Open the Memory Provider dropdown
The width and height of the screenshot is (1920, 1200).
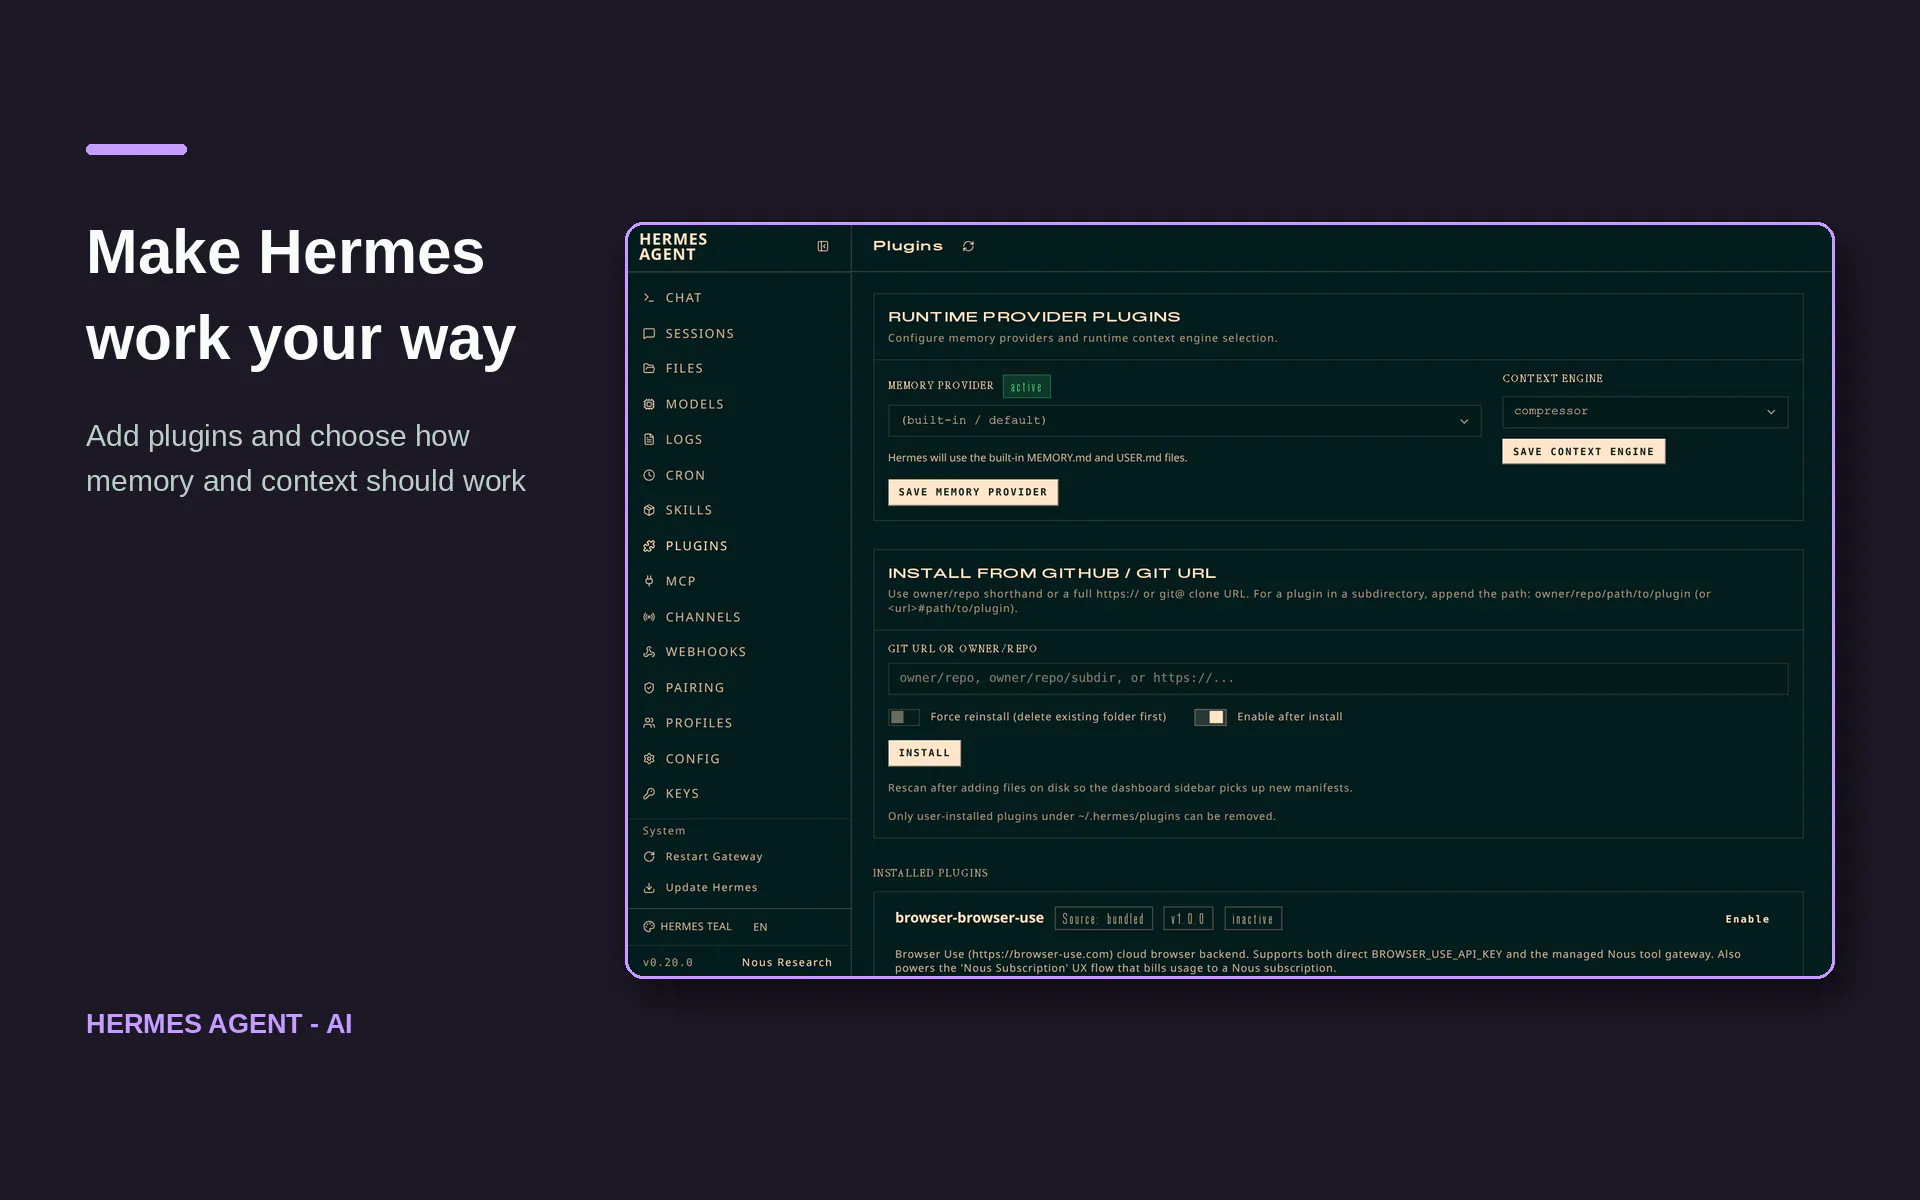1184,421
